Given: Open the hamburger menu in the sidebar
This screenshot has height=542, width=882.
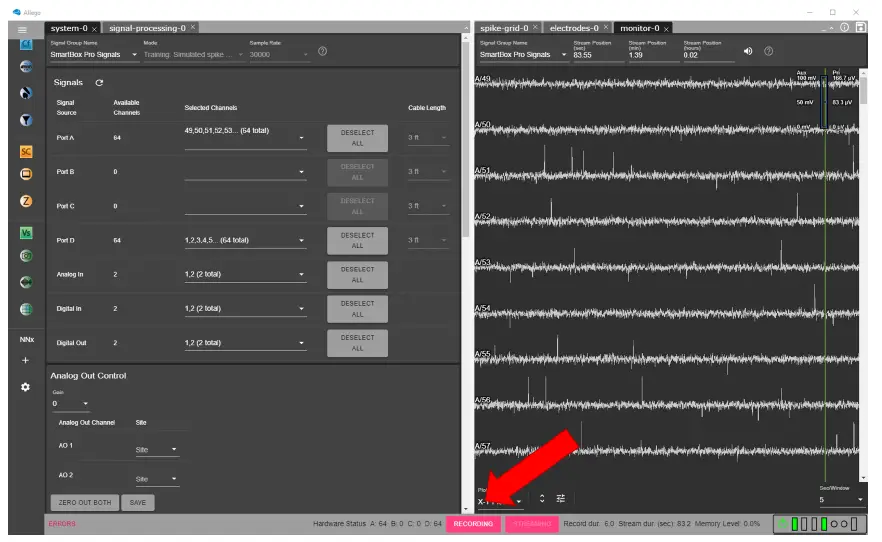Looking at the screenshot, I should (x=22, y=30).
